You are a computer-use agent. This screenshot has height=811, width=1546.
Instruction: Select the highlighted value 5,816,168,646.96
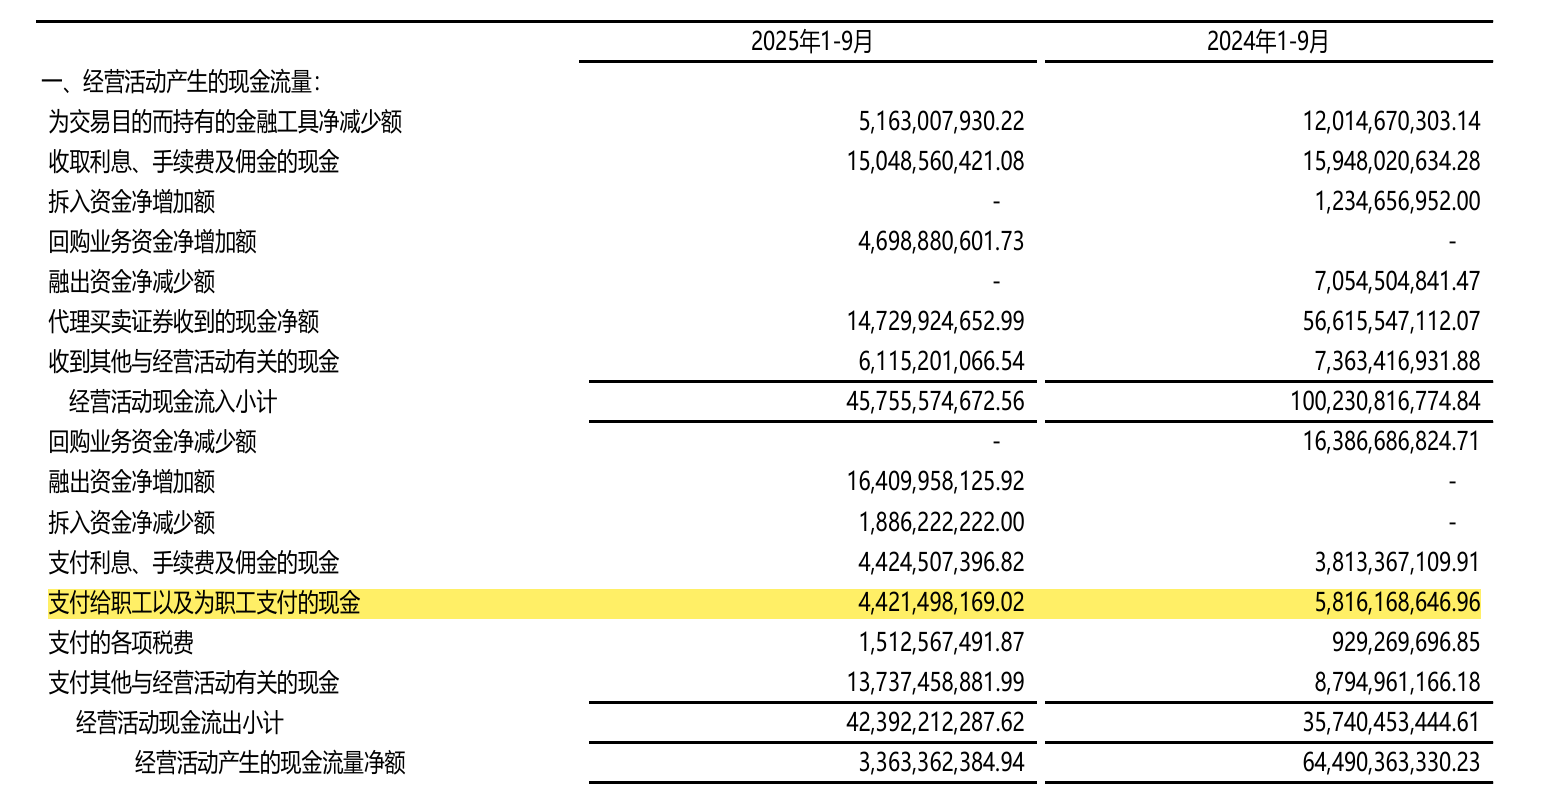(1397, 603)
